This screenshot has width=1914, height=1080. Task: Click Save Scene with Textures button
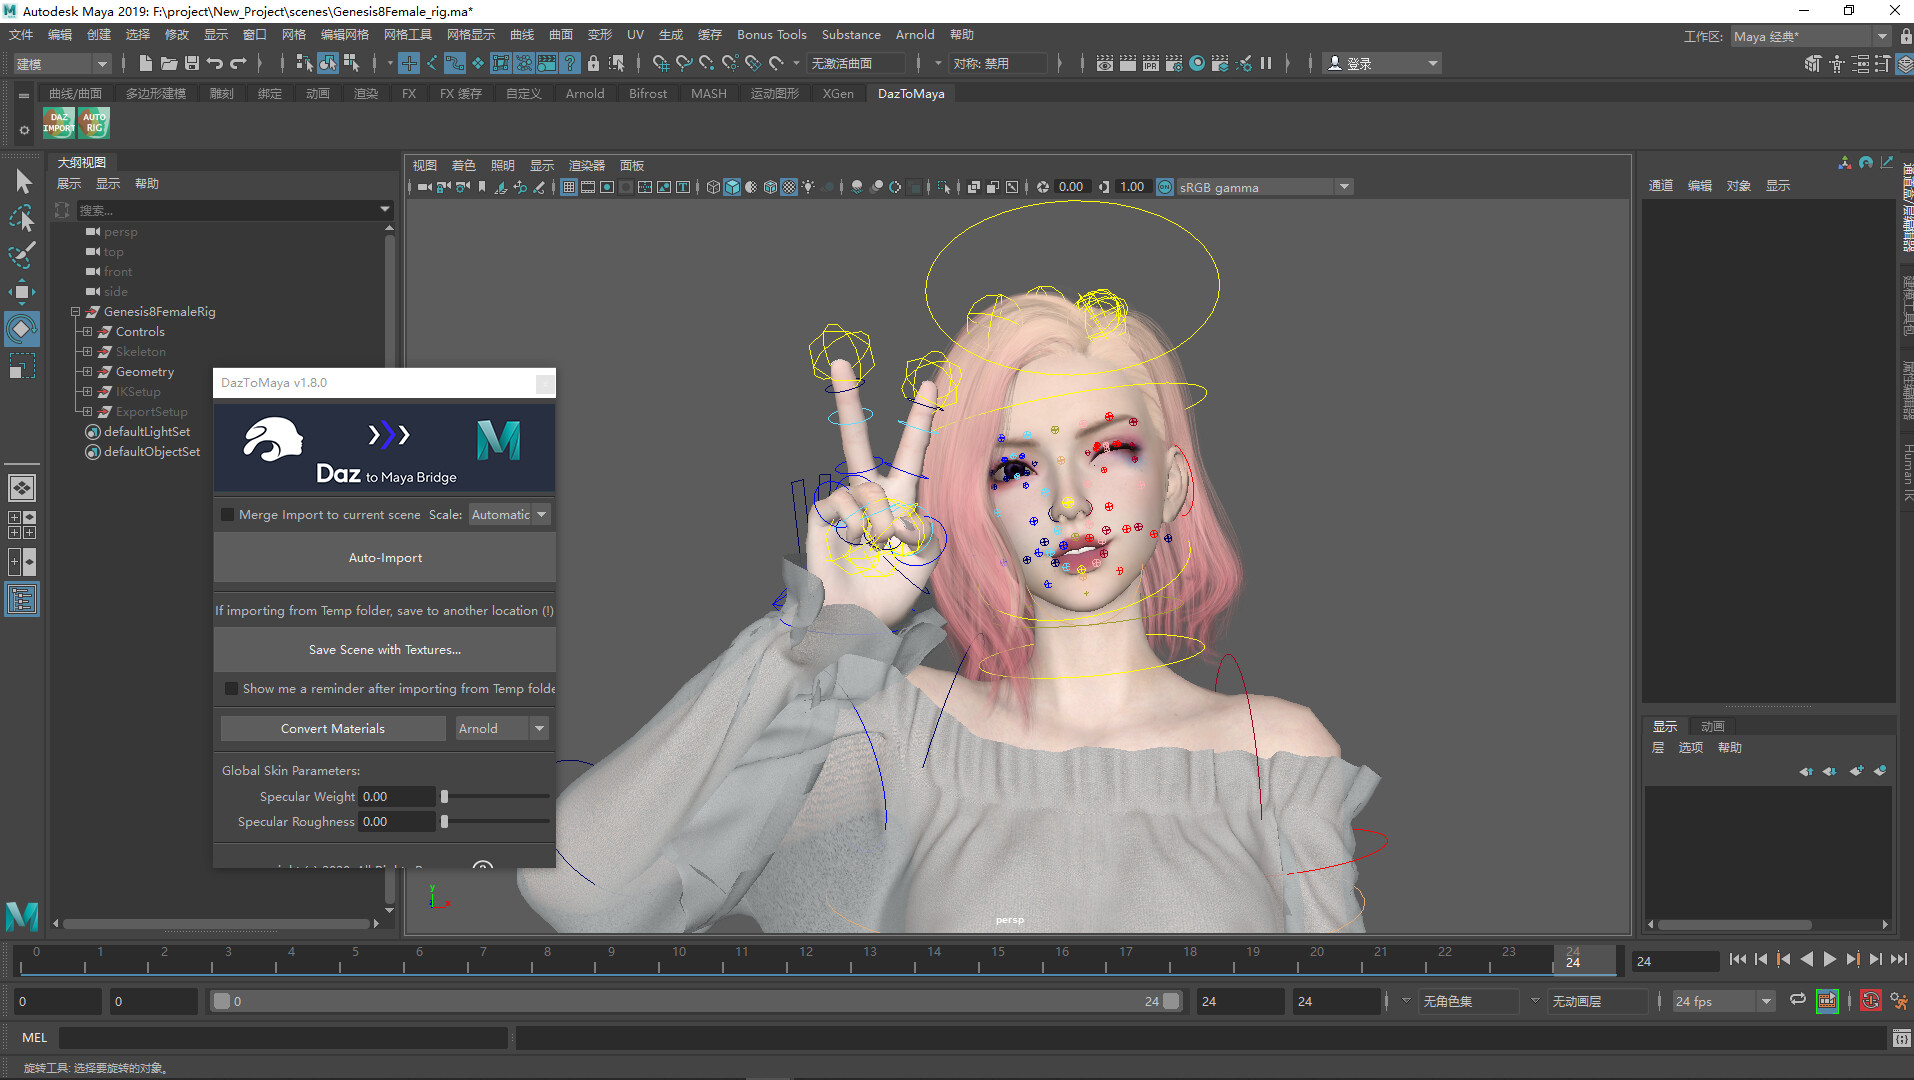385,650
